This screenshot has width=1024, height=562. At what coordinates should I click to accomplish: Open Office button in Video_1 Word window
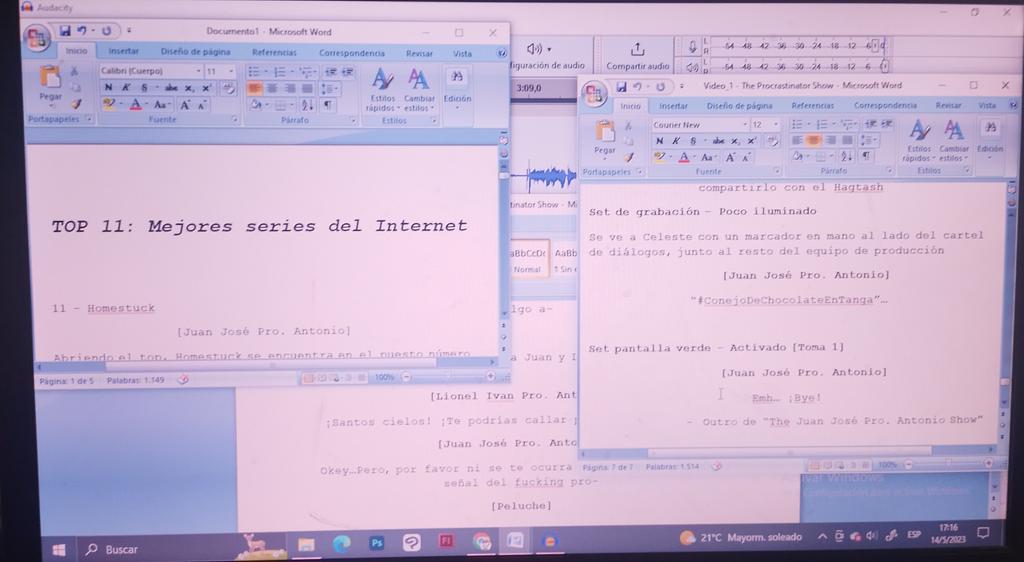(x=594, y=93)
